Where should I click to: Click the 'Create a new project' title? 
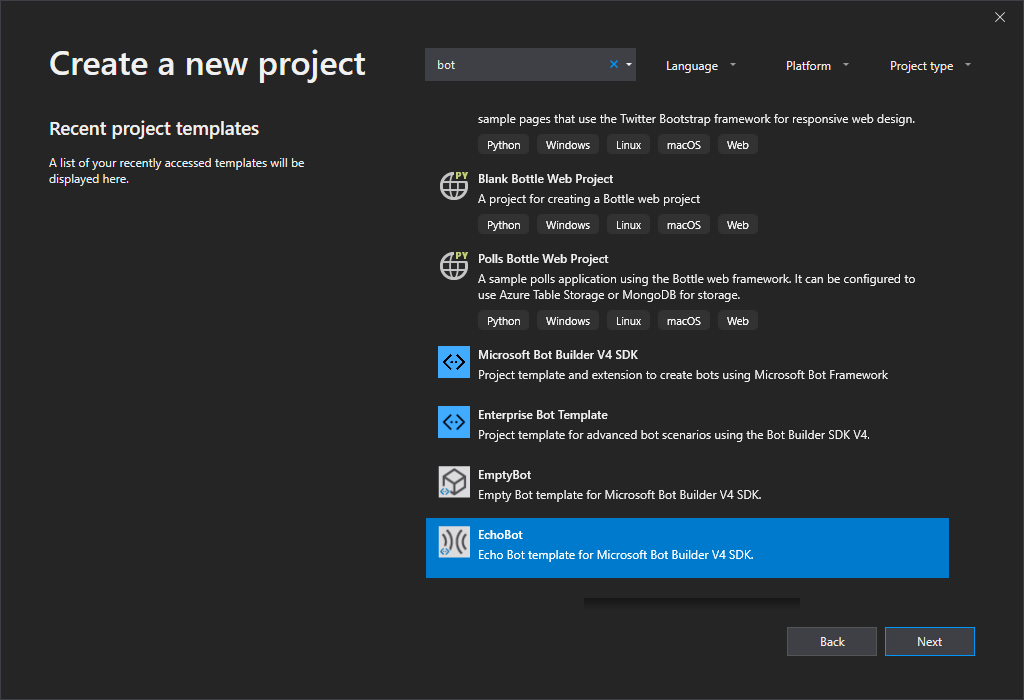[207, 65]
